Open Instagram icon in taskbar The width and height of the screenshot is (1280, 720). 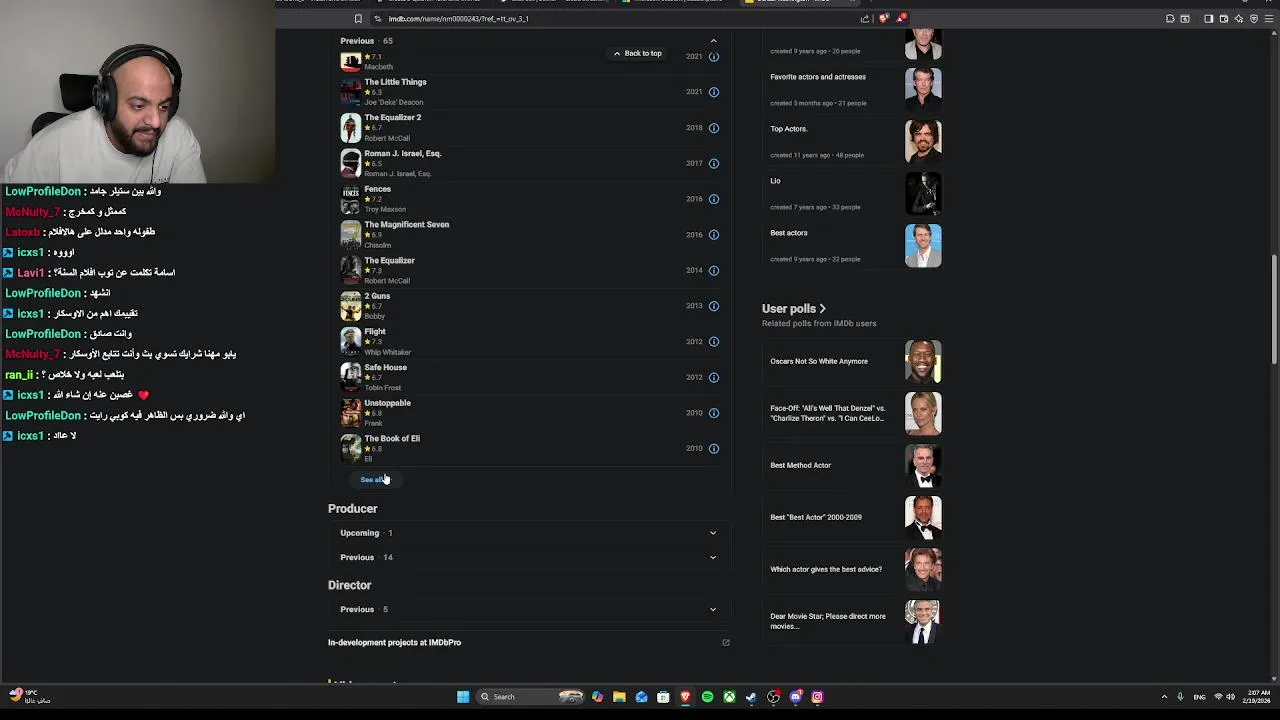817,697
